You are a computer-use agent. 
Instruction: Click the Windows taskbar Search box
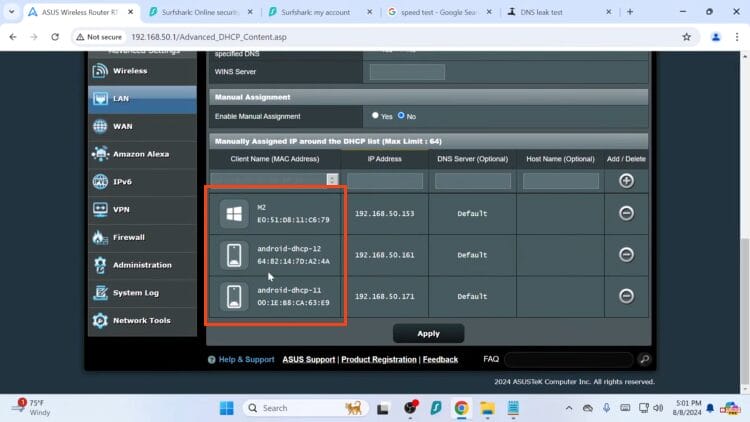305,408
